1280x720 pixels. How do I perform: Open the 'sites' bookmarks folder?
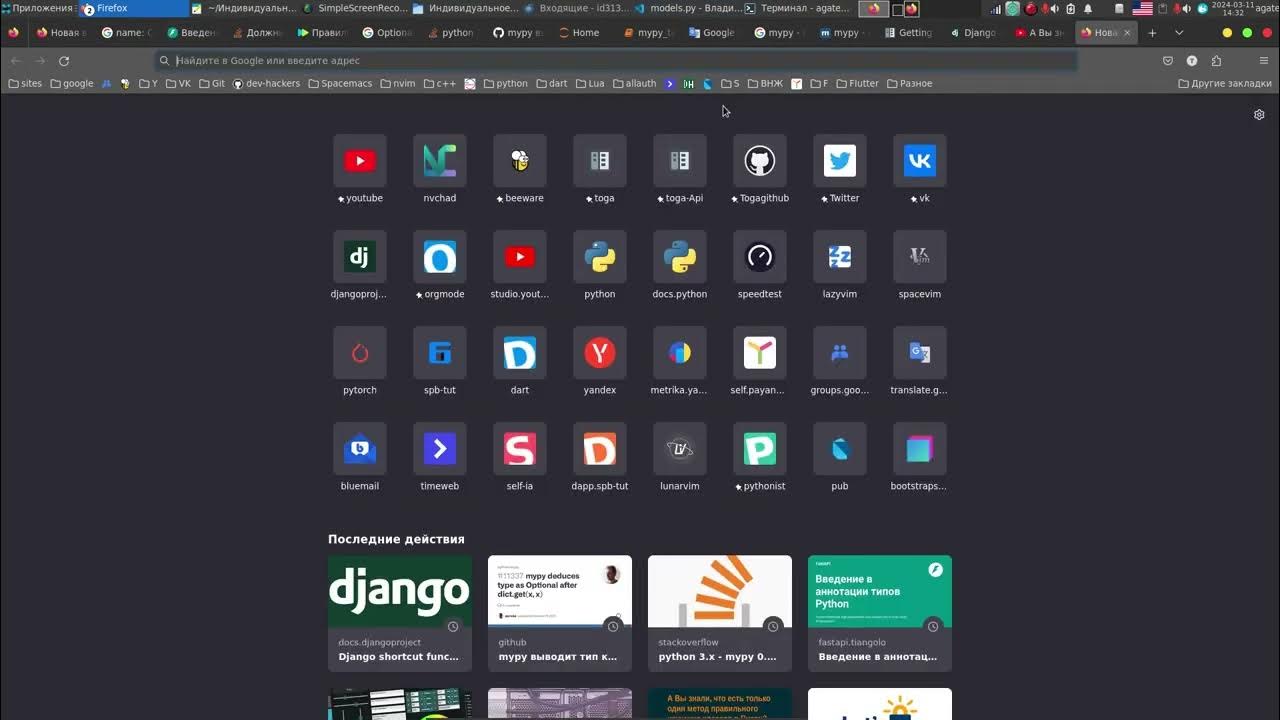25,84
